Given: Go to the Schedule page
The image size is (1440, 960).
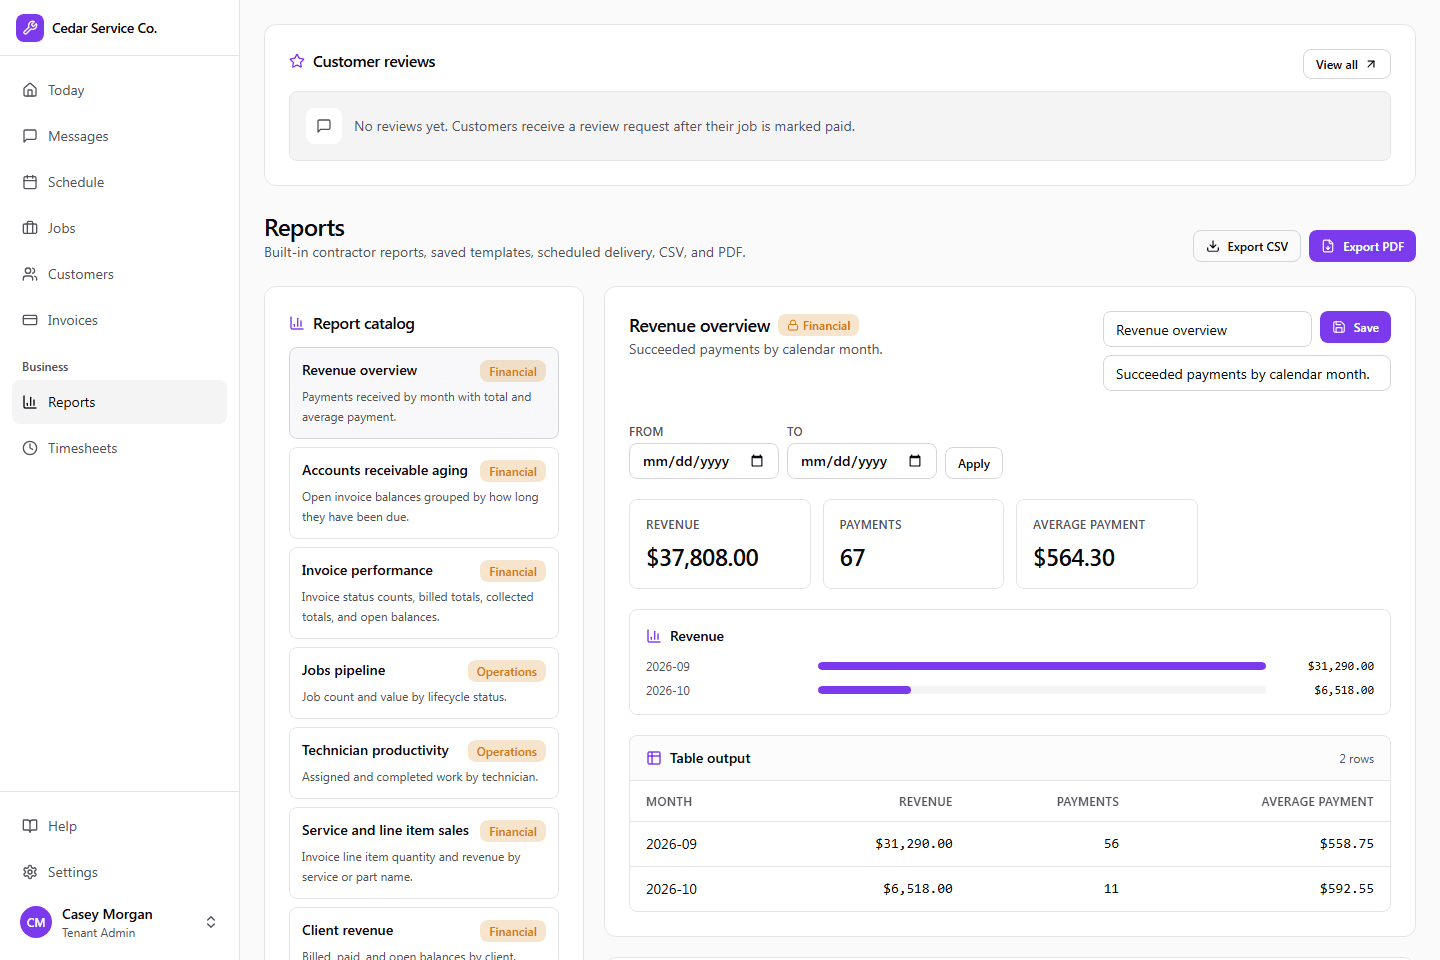Looking at the screenshot, I should [120, 182].
